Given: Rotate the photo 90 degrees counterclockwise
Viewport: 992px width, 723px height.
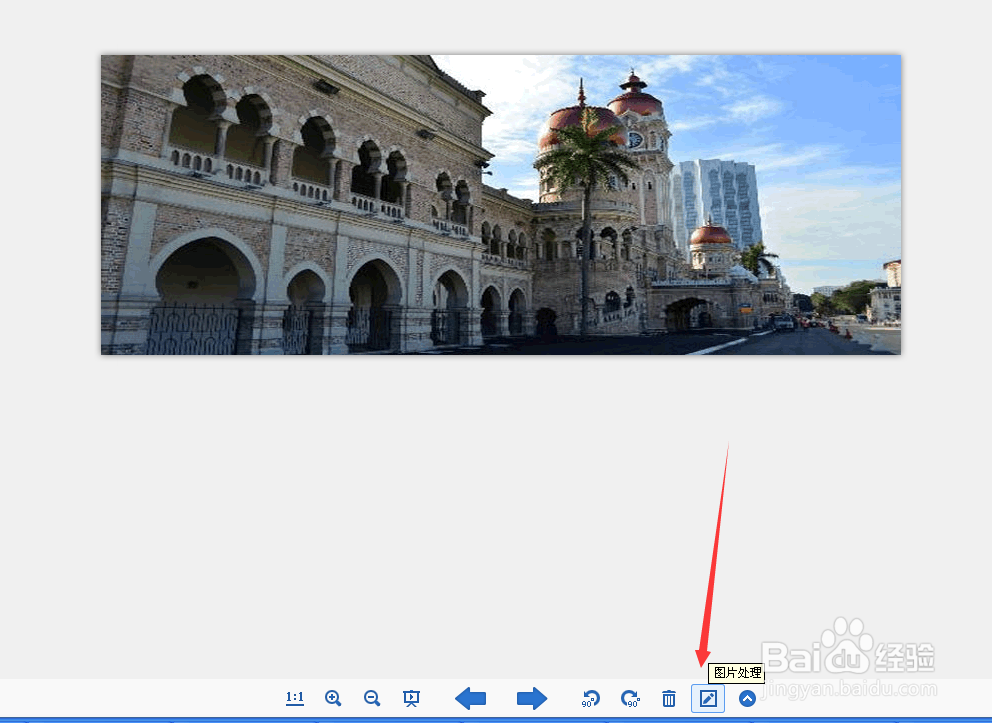Looking at the screenshot, I should pos(590,699).
